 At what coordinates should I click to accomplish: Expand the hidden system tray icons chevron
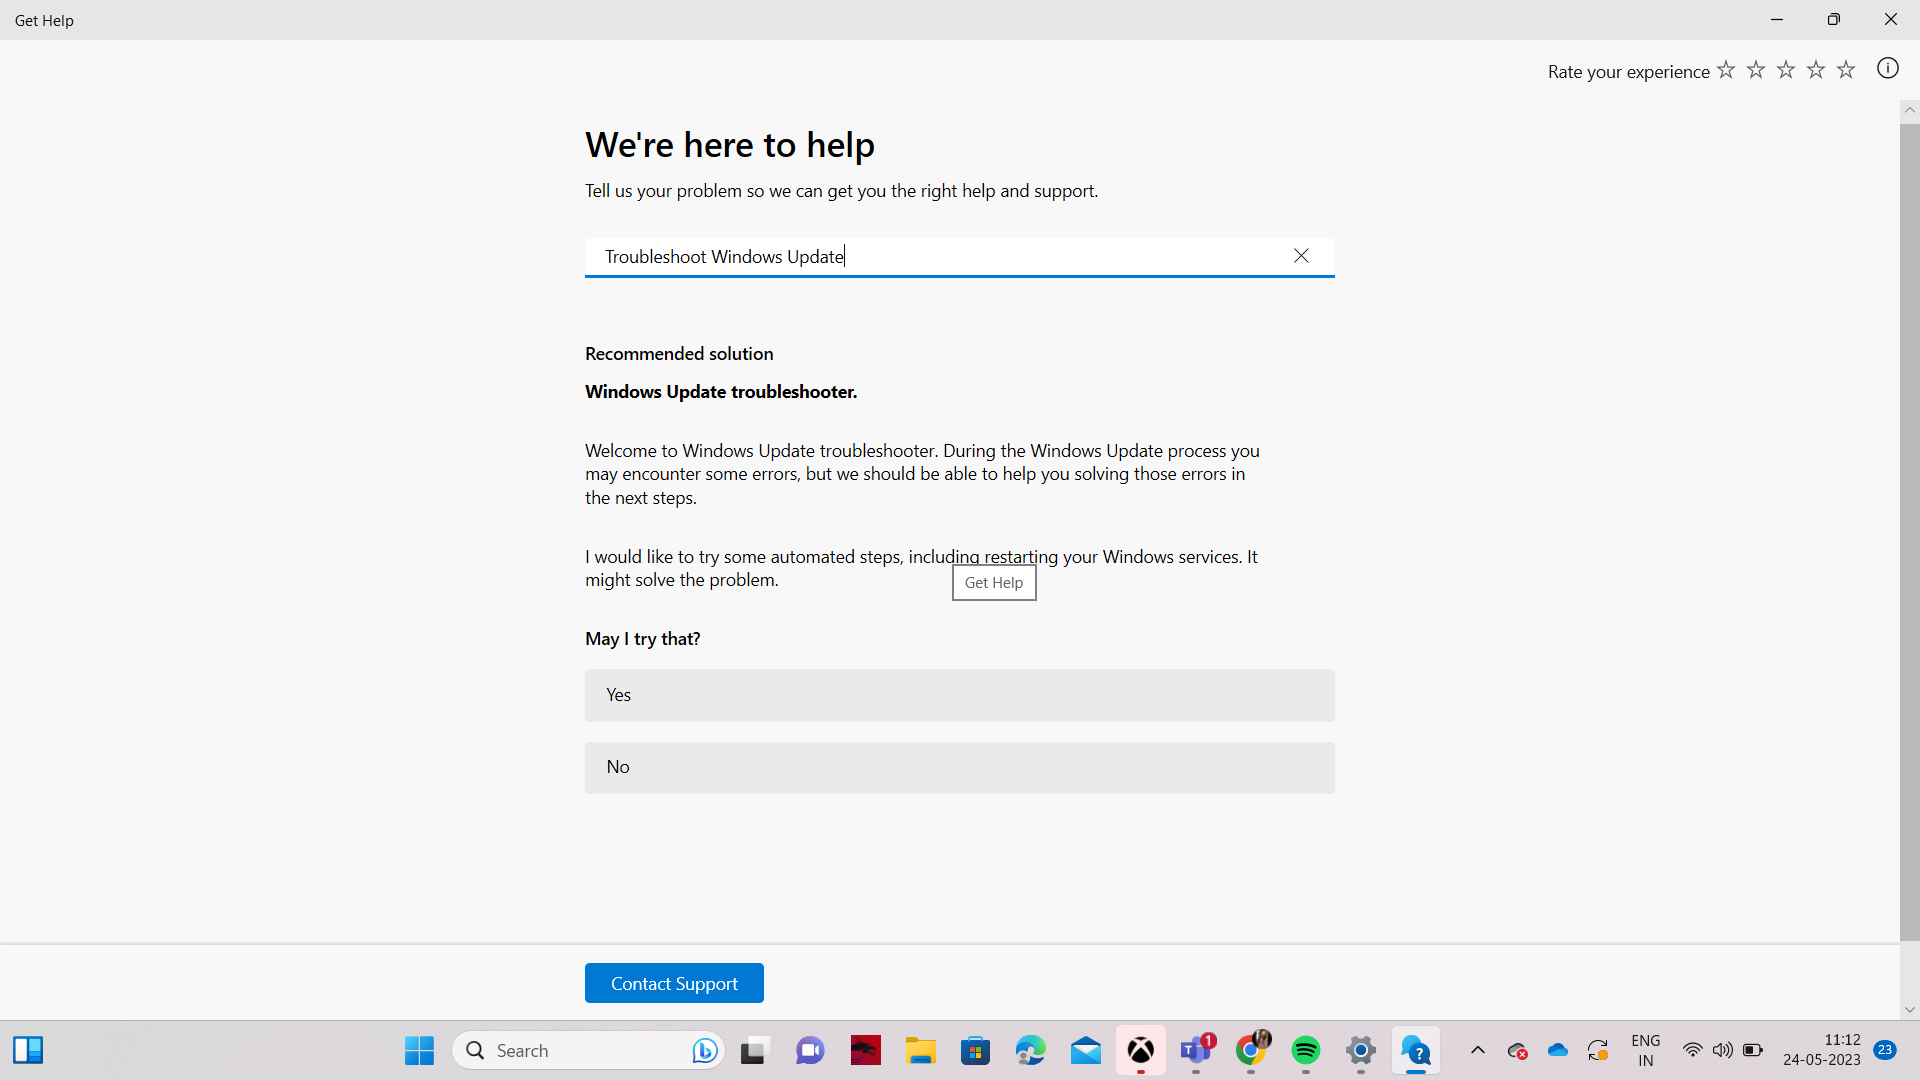pos(1477,1050)
